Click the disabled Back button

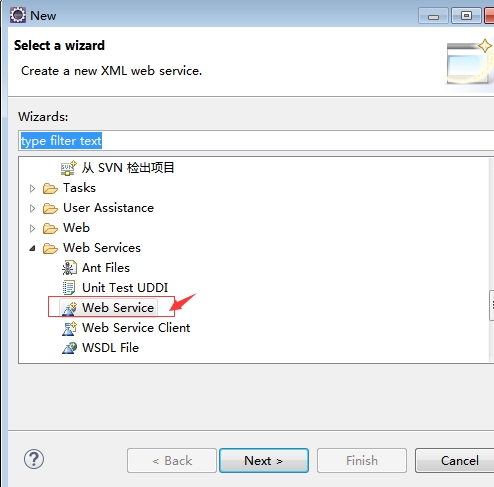[172, 461]
